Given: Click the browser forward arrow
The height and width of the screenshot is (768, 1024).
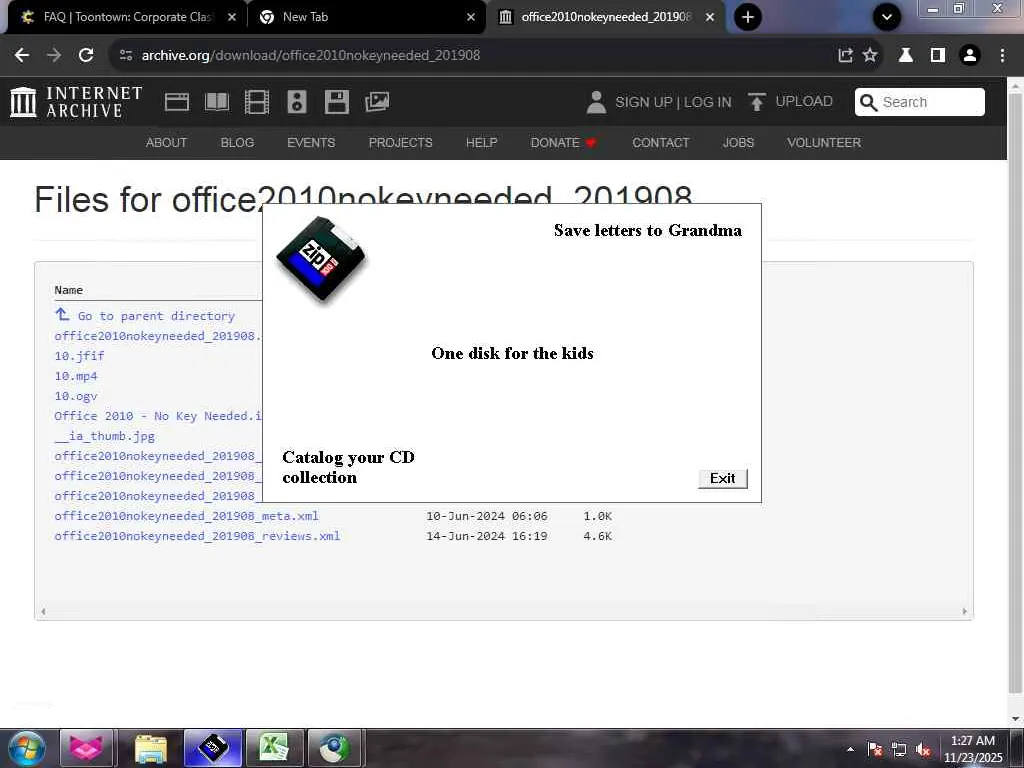Looking at the screenshot, I should (x=54, y=56).
